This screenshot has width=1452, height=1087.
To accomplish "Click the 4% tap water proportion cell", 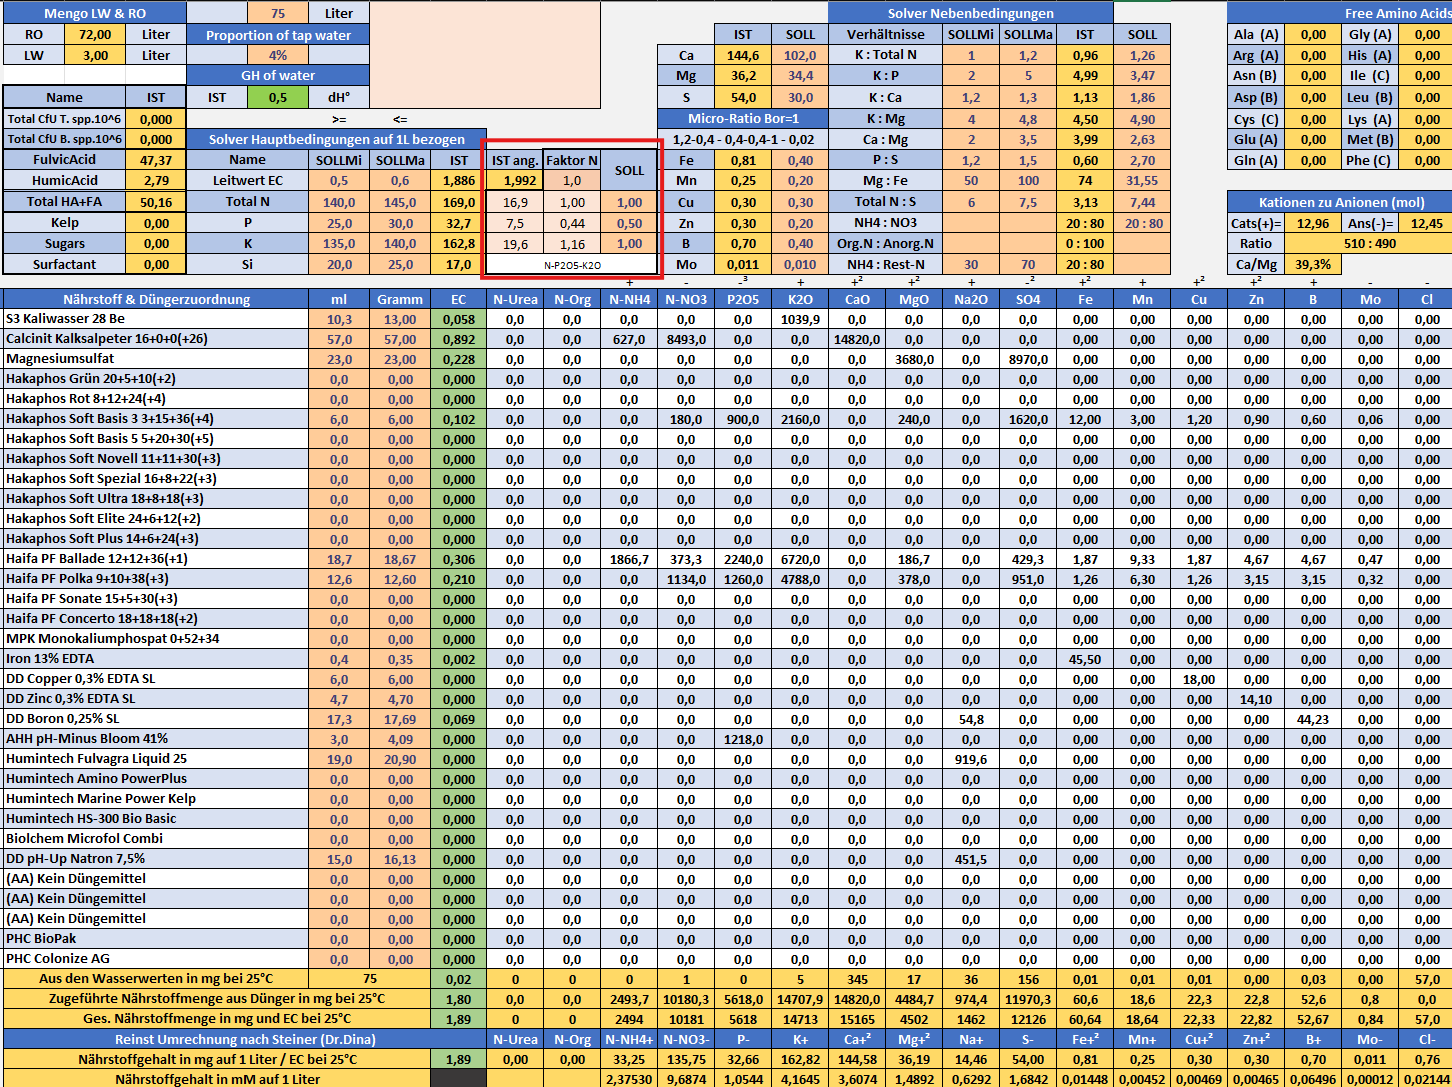I will (278, 55).
